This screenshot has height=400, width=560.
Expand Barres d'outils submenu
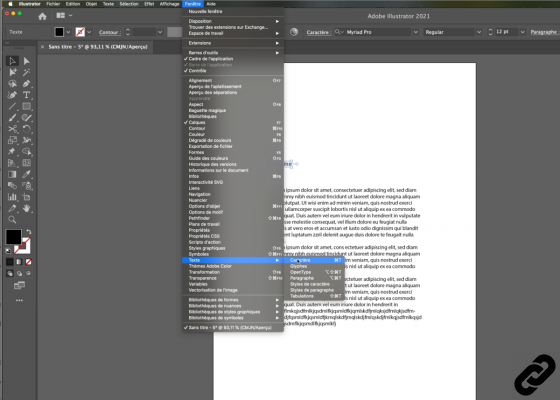(233, 52)
